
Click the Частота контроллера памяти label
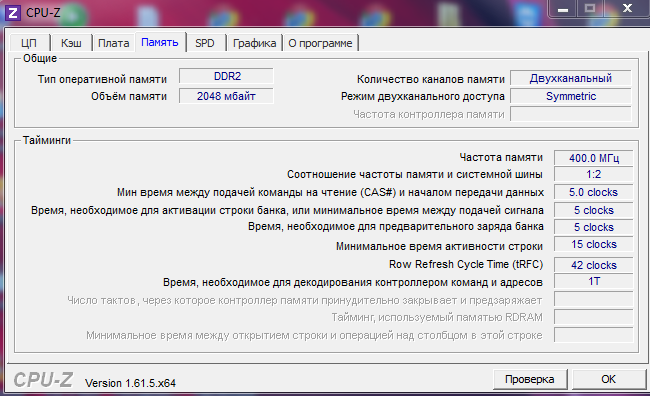pos(429,114)
